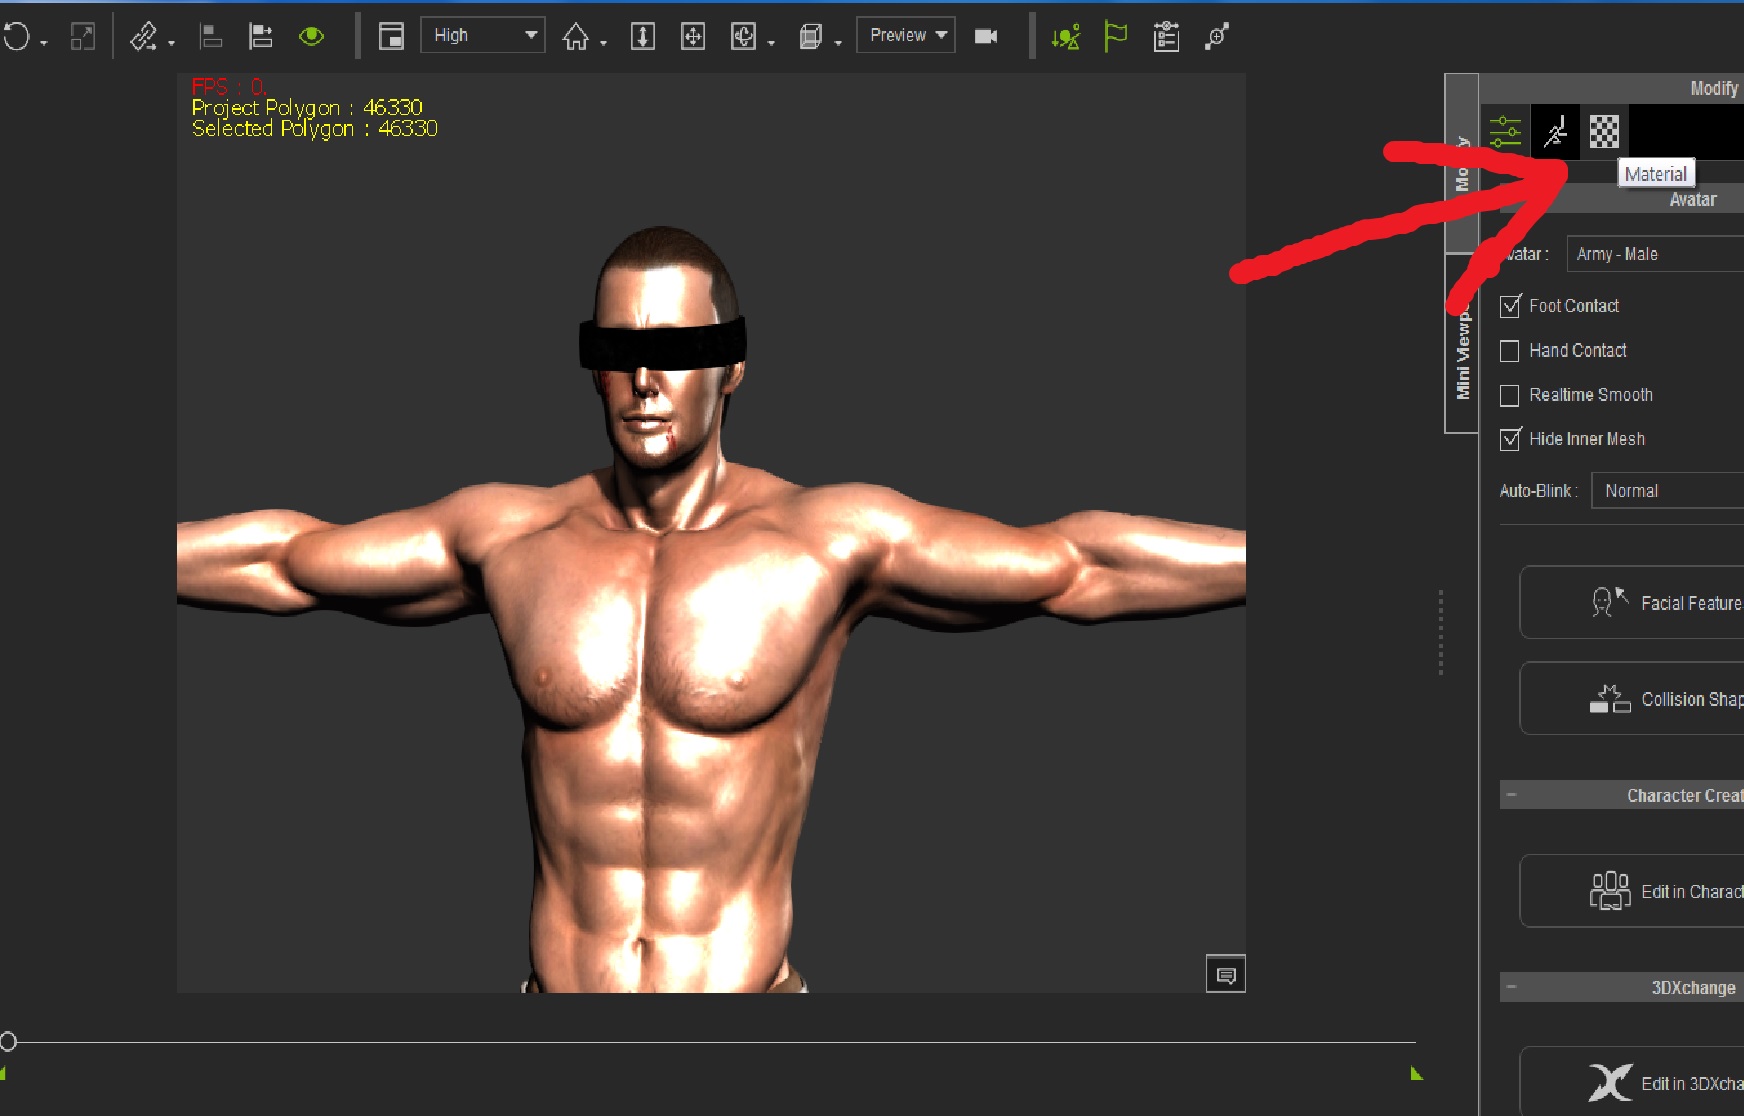The height and width of the screenshot is (1116, 1744).
Task: Click the Project Polygon count text
Action: coord(307,107)
